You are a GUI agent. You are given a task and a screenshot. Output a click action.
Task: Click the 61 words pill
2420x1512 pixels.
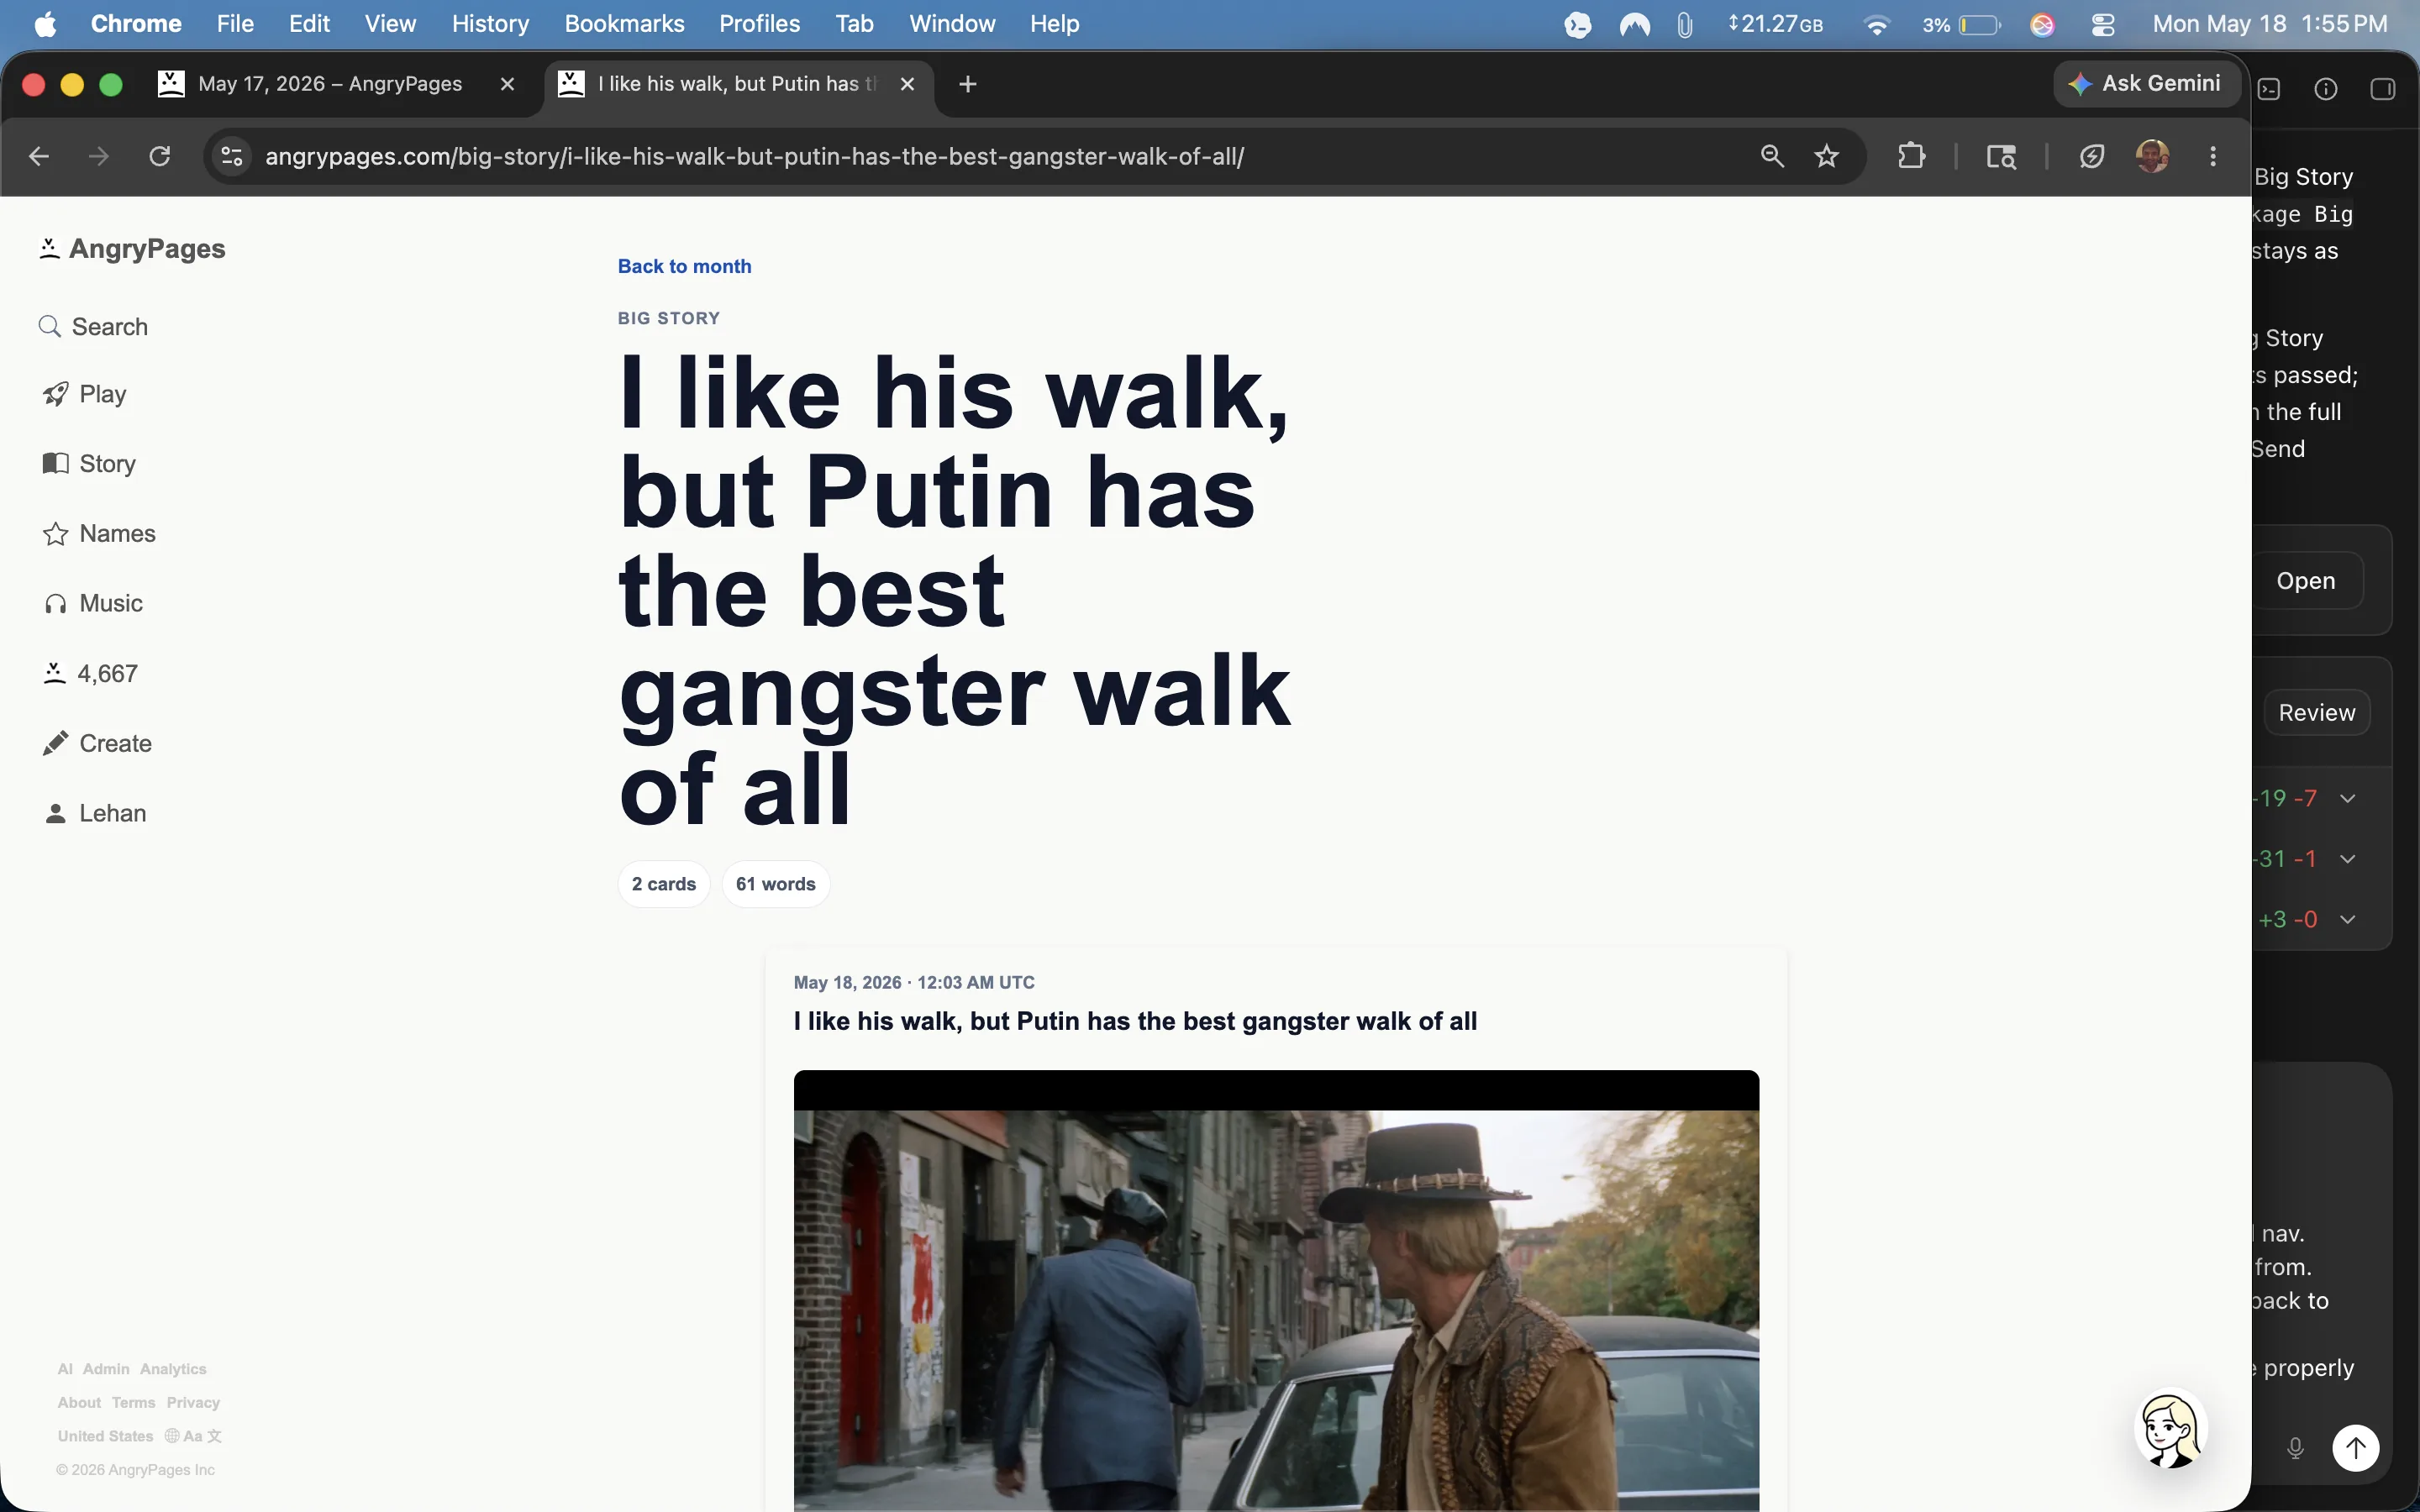776,884
